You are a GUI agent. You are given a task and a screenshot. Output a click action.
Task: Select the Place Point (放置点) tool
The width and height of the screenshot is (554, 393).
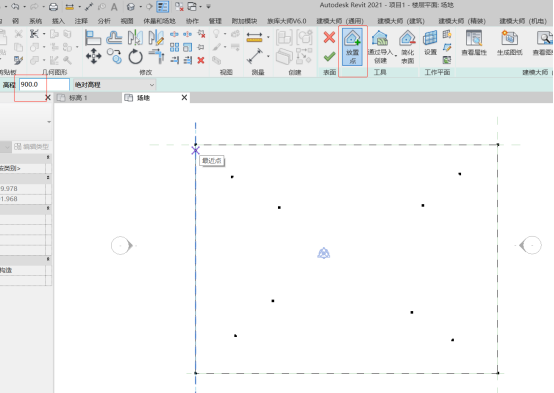(x=353, y=47)
